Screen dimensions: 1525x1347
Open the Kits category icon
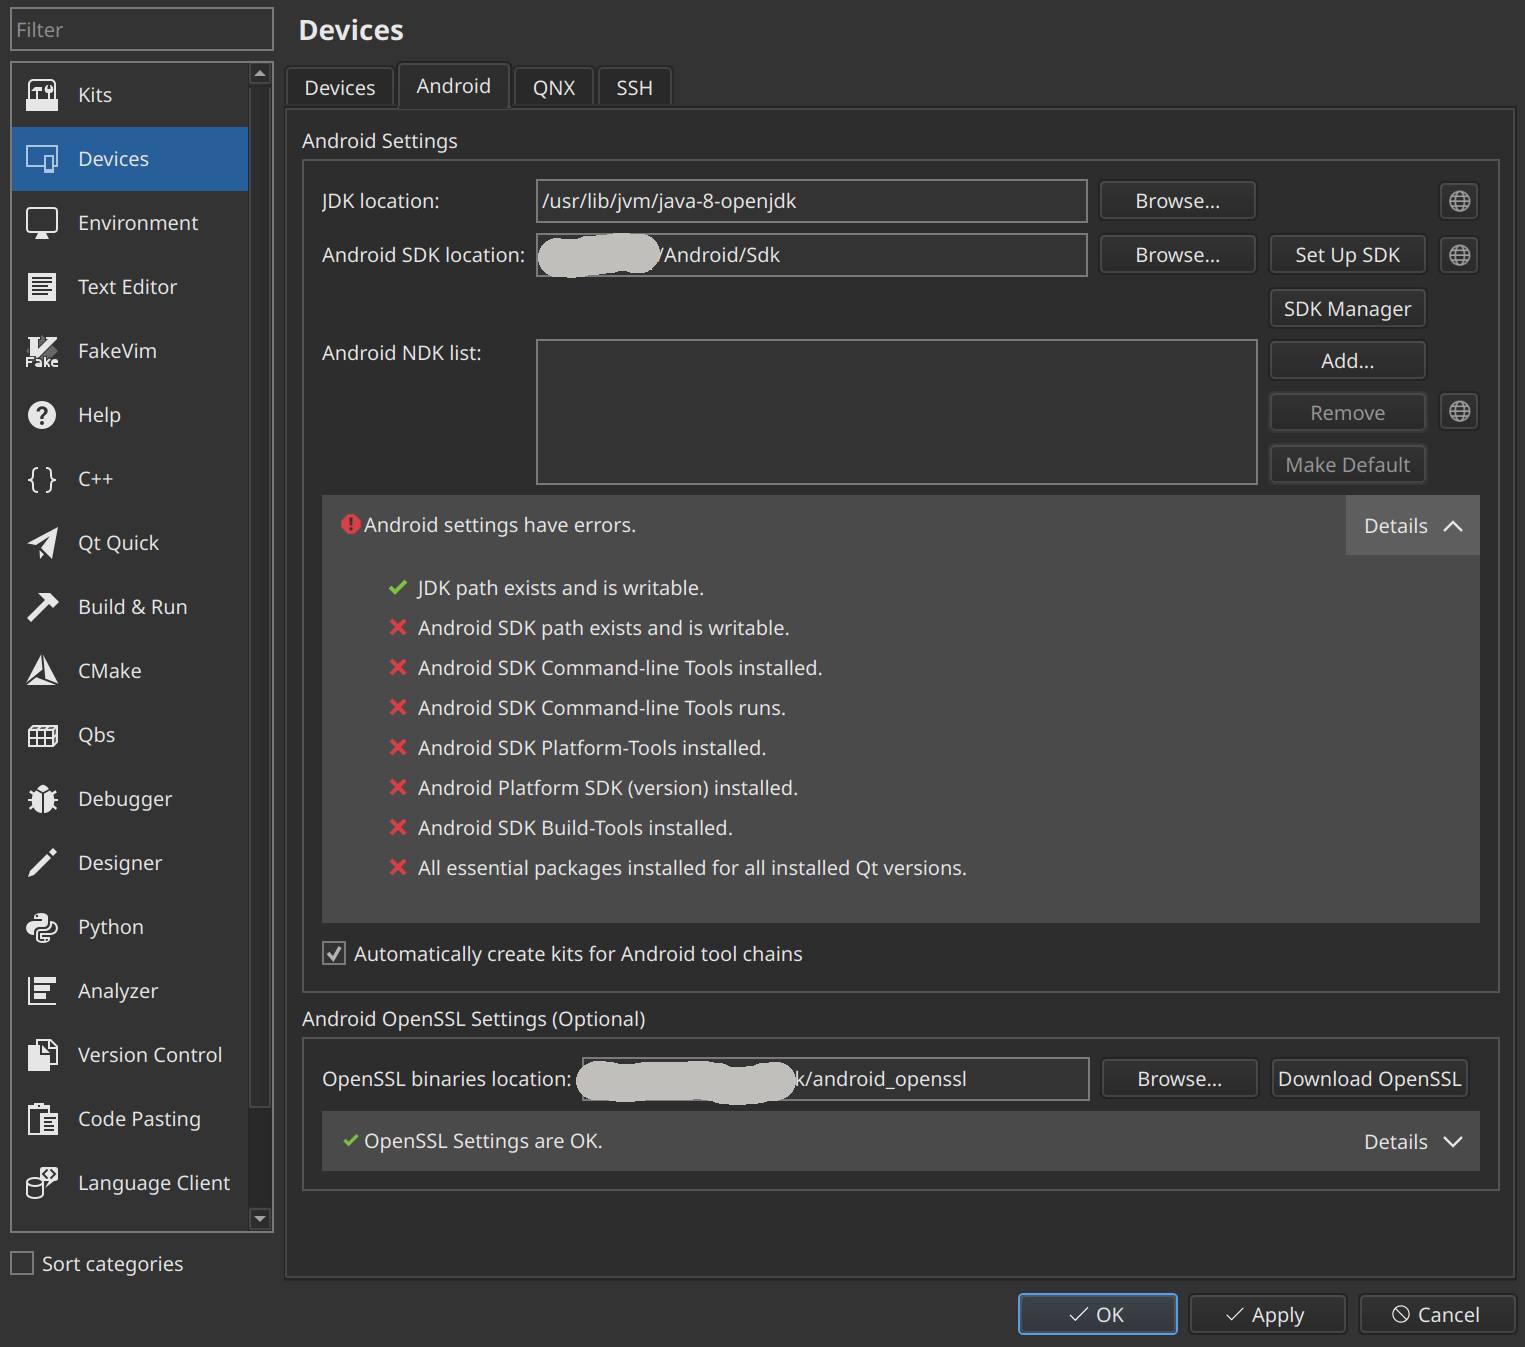(x=42, y=95)
